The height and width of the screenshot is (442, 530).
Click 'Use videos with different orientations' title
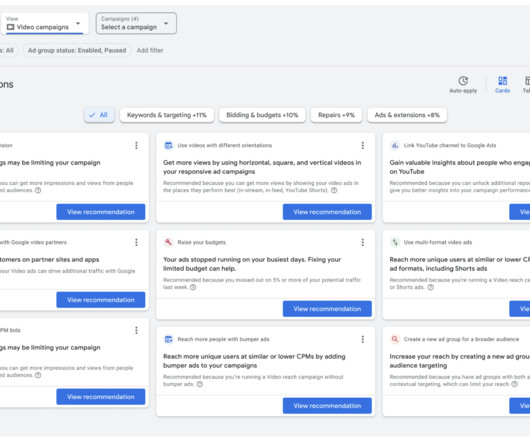tap(225, 145)
